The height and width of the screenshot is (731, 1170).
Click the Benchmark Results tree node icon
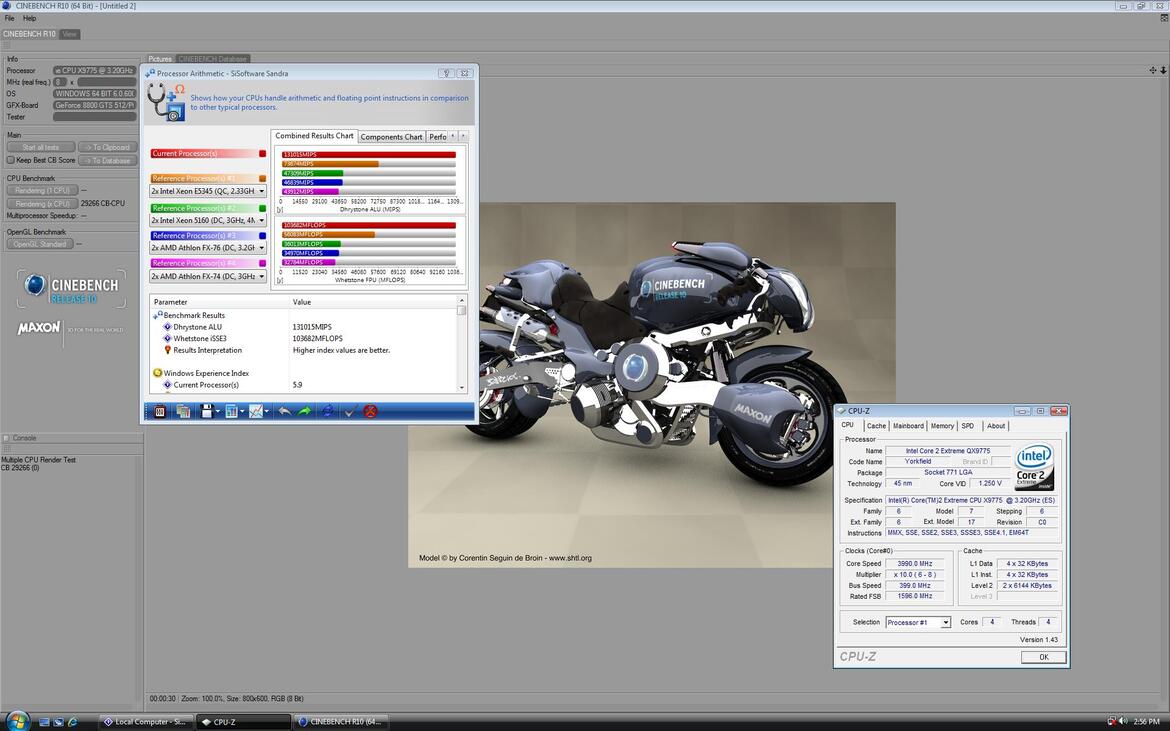[x=157, y=316]
